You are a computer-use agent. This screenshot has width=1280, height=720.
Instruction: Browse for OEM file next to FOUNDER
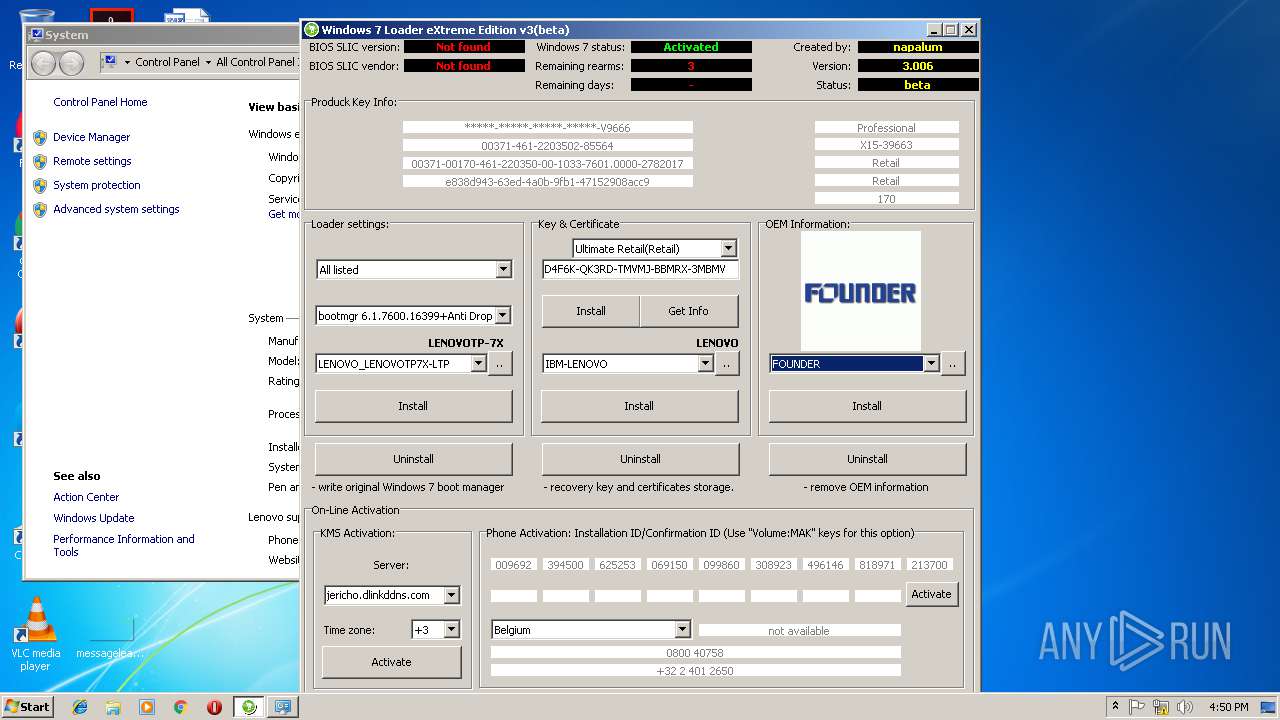point(953,364)
